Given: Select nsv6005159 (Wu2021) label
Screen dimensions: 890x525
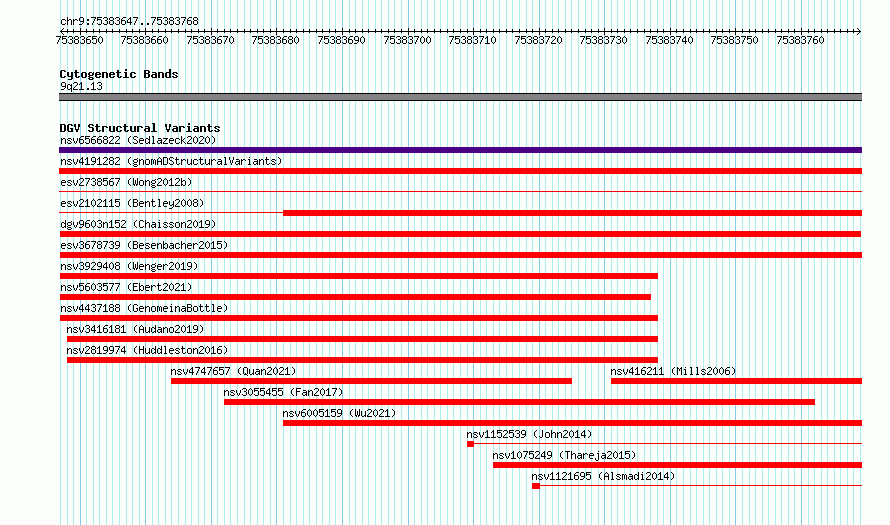Looking at the screenshot, I should (339, 413).
